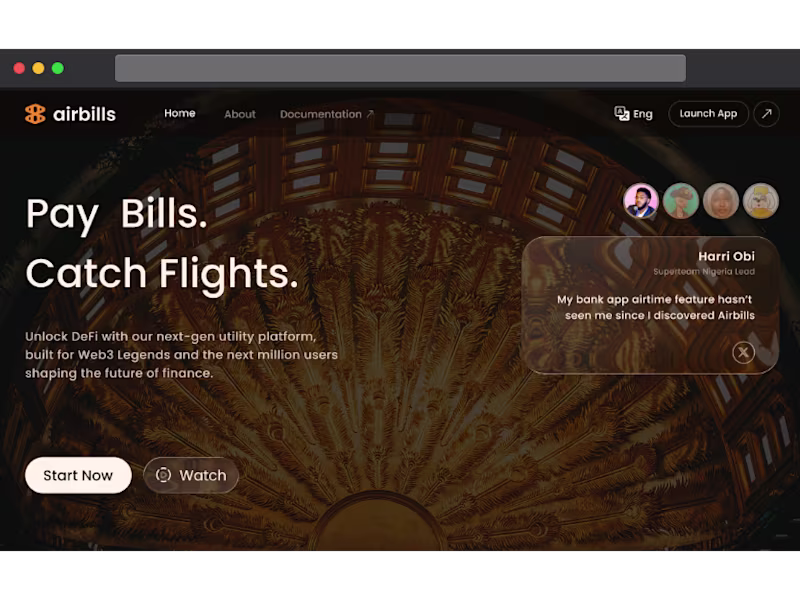The height and width of the screenshot is (600, 800).
Task: Click the round arrow icon beside Launch App
Action: [x=766, y=114]
